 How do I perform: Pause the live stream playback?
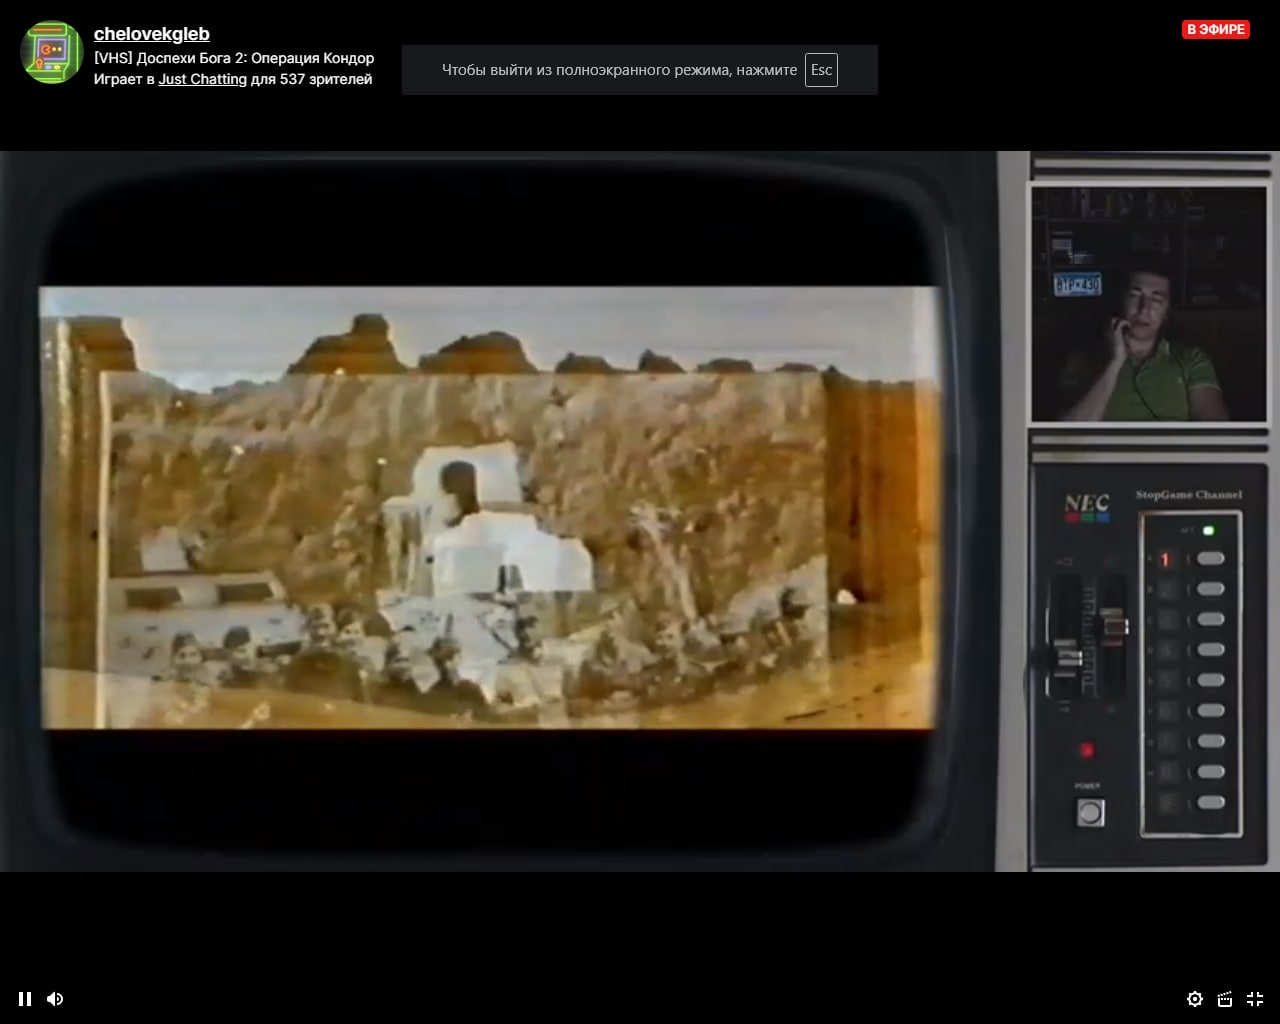coord(25,999)
